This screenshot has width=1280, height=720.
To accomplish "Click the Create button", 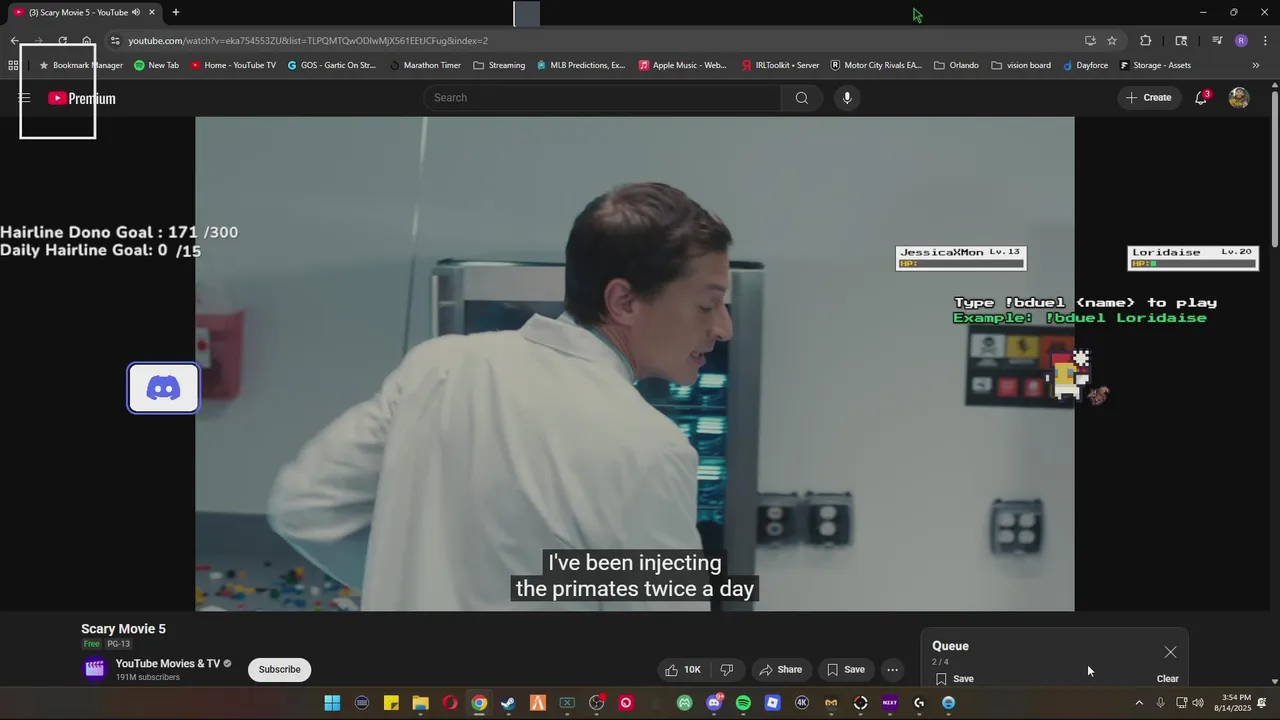I will coord(1148,98).
